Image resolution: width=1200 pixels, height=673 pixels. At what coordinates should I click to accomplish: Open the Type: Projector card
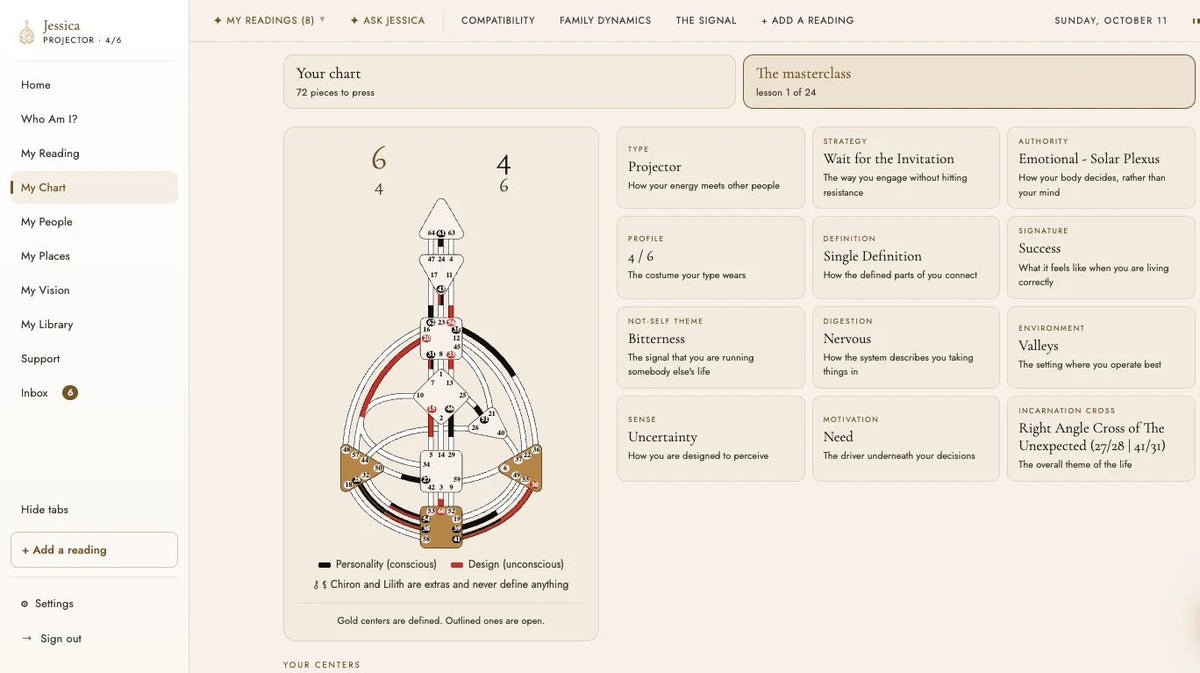tap(711, 168)
